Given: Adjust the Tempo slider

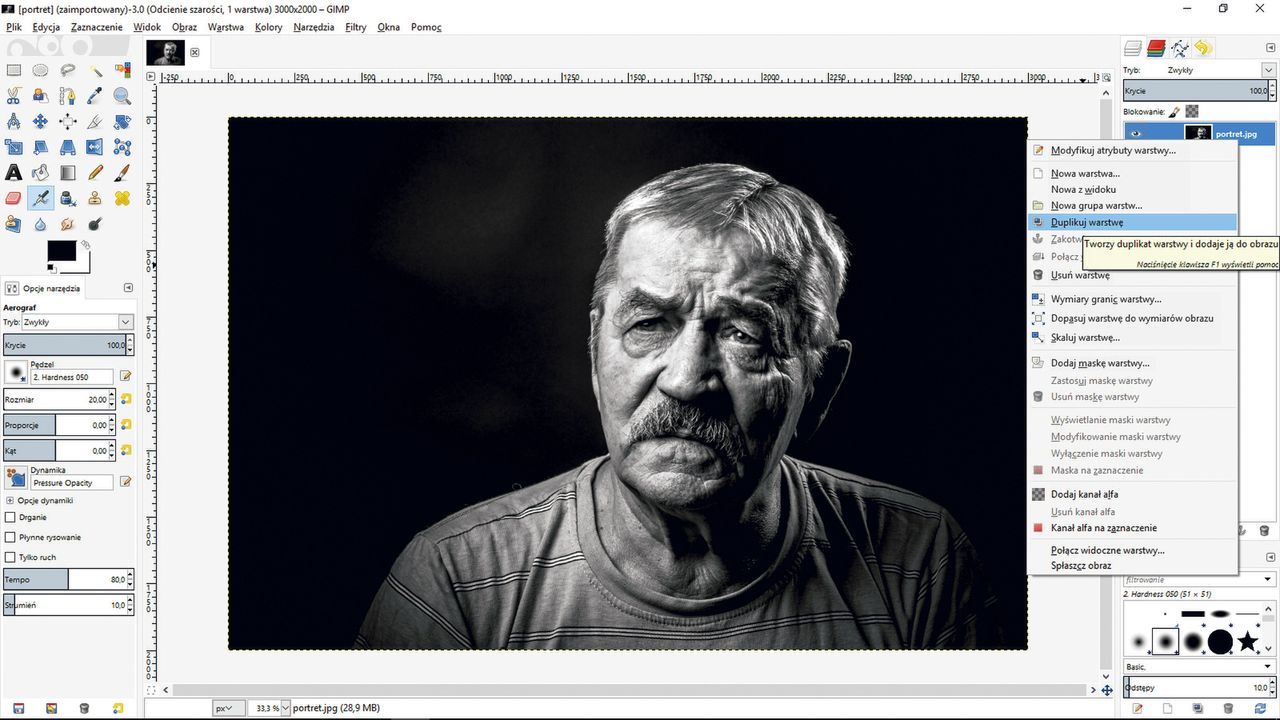Looking at the screenshot, I should [64, 580].
